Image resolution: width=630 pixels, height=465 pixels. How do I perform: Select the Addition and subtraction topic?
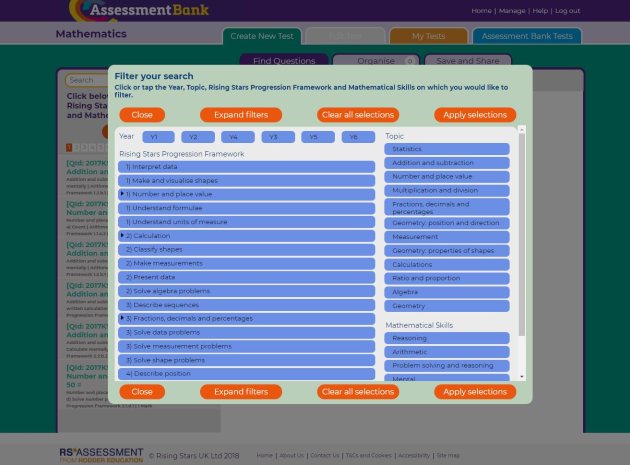coord(447,163)
